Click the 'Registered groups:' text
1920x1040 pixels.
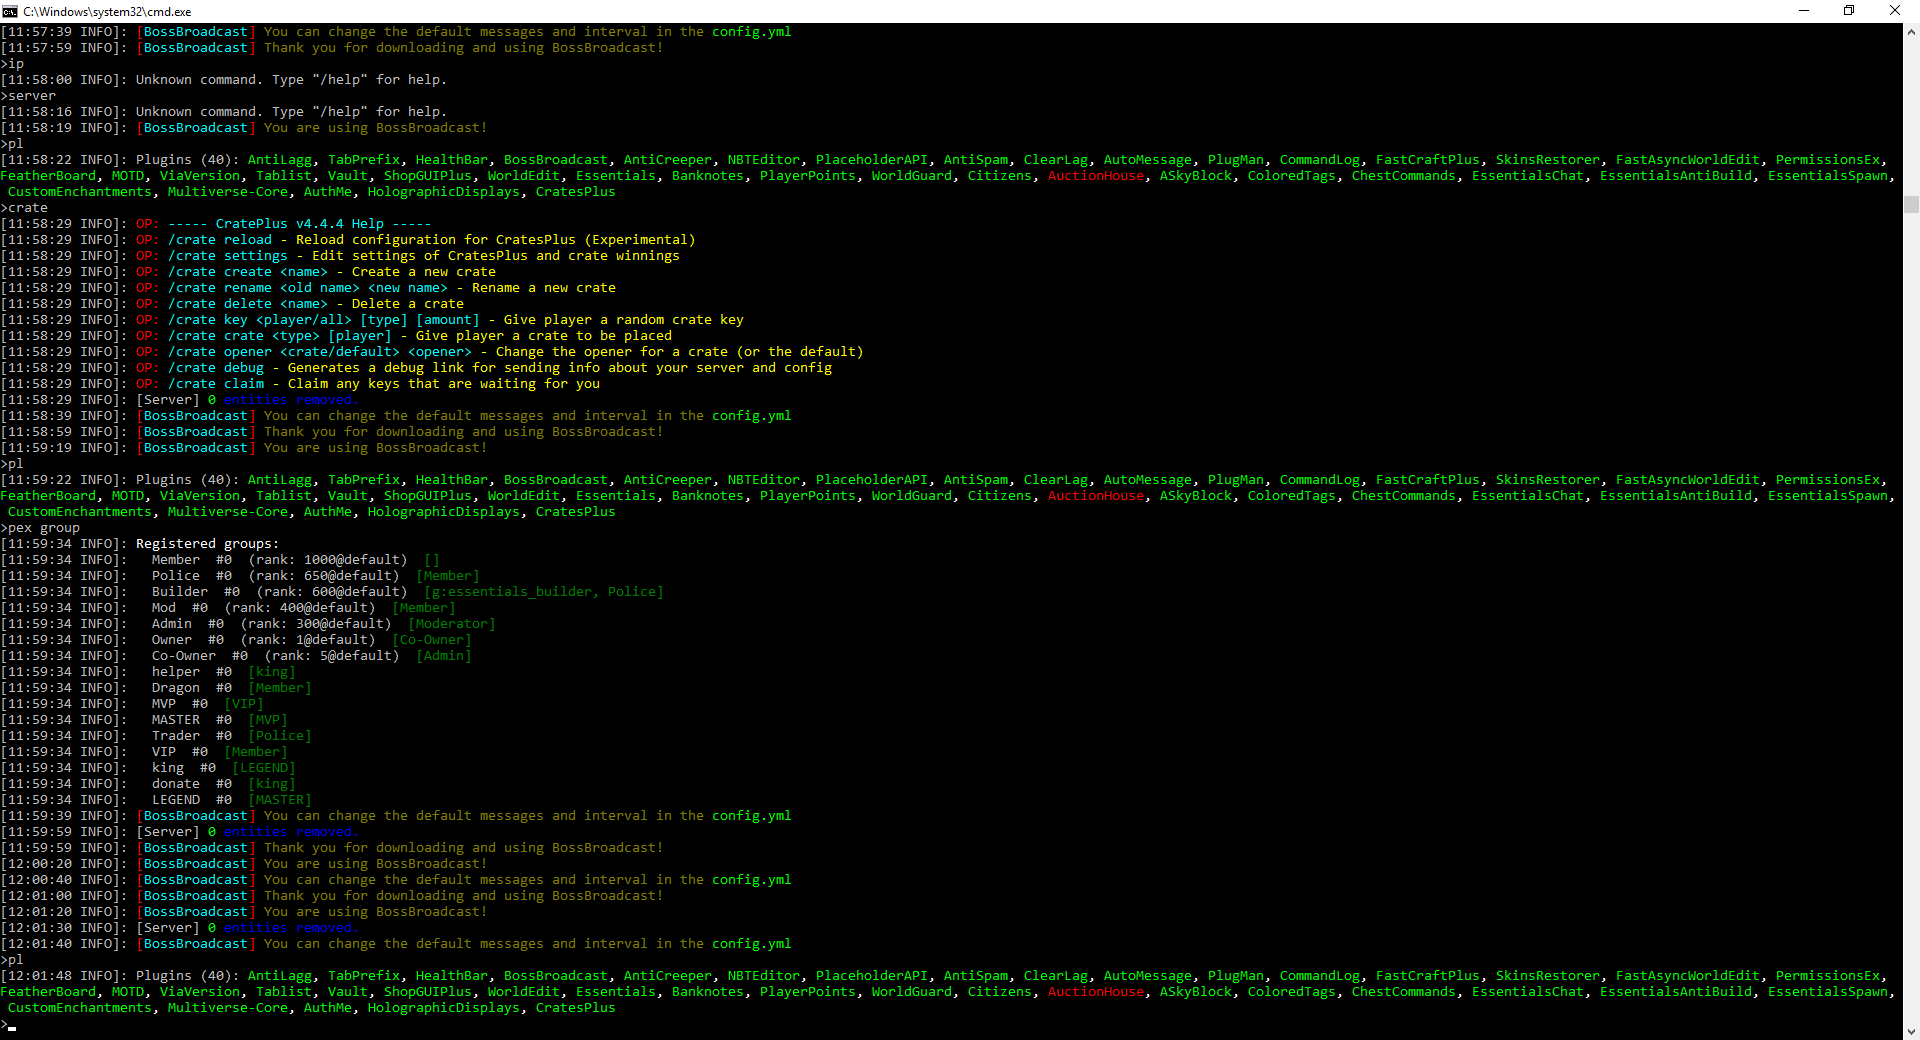pyautogui.click(x=208, y=544)
